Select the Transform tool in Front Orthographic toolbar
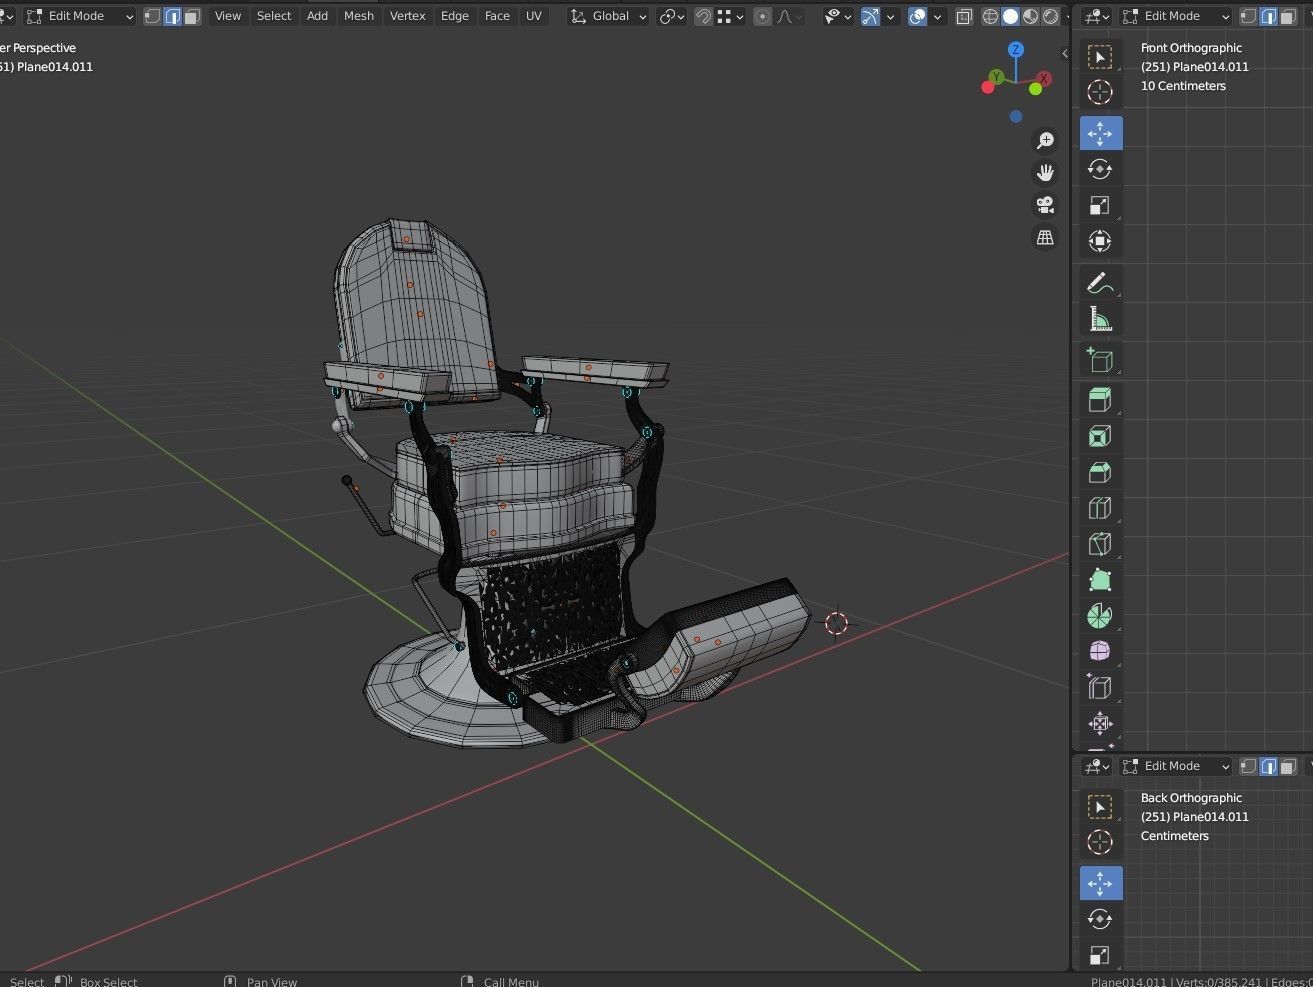1313x987 pixels. point(1100,241)
